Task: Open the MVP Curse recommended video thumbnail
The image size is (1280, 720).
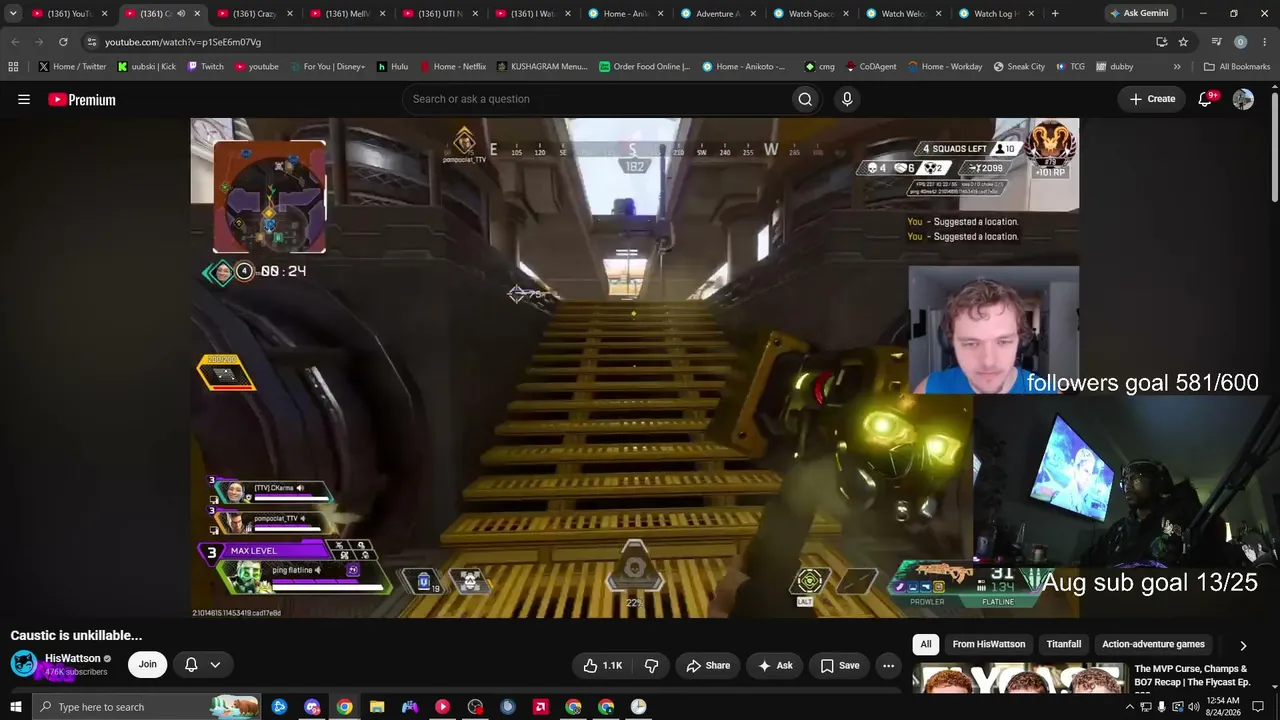Action: [x=1019, y=678]
